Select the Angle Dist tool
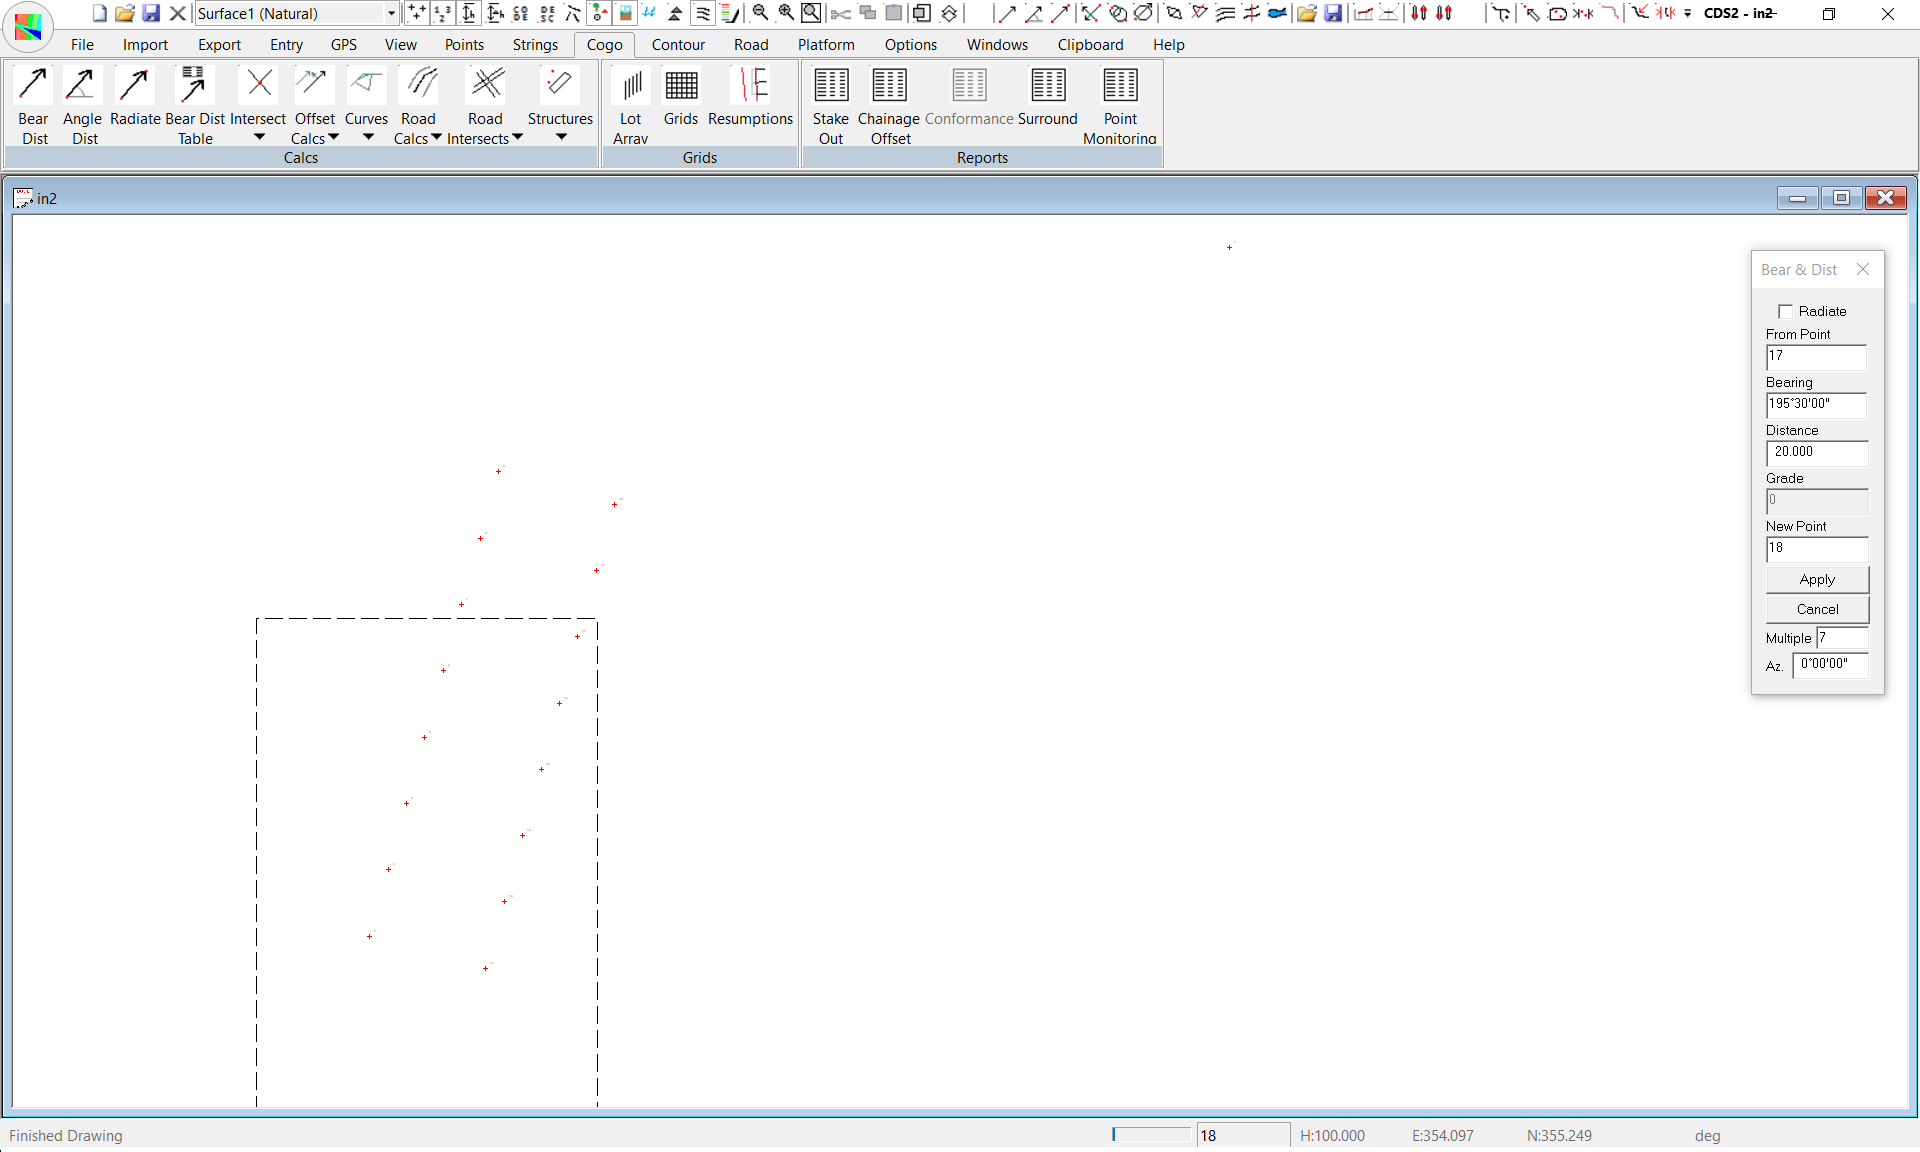Viewport: 1920px width, 1152px height. coord(81,86)
